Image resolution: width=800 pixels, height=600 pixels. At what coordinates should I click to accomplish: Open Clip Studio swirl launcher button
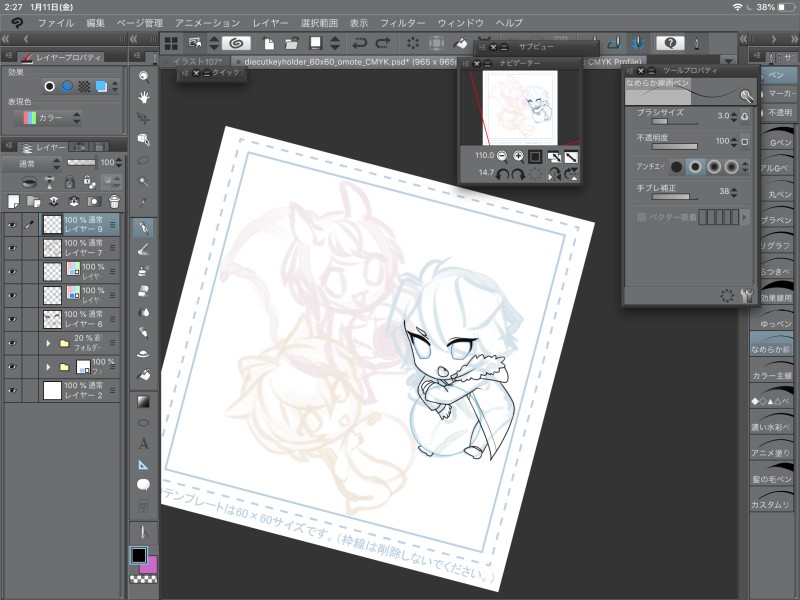click(236, 43)
